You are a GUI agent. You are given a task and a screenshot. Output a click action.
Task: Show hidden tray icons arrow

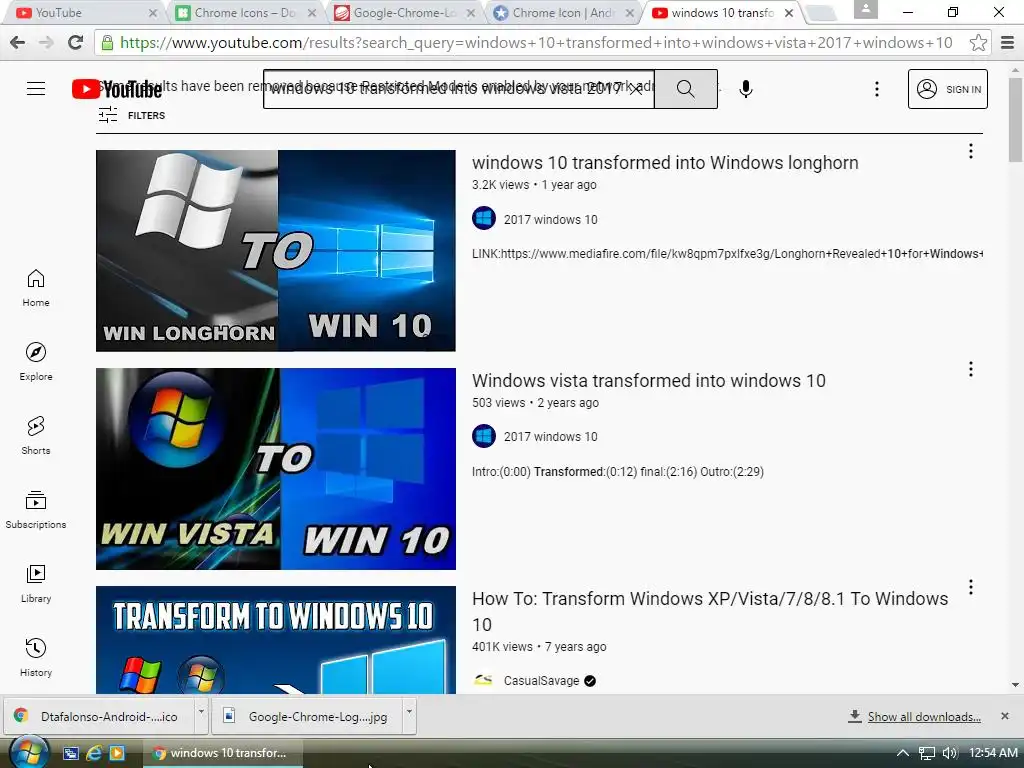click(x=903, y=754)
